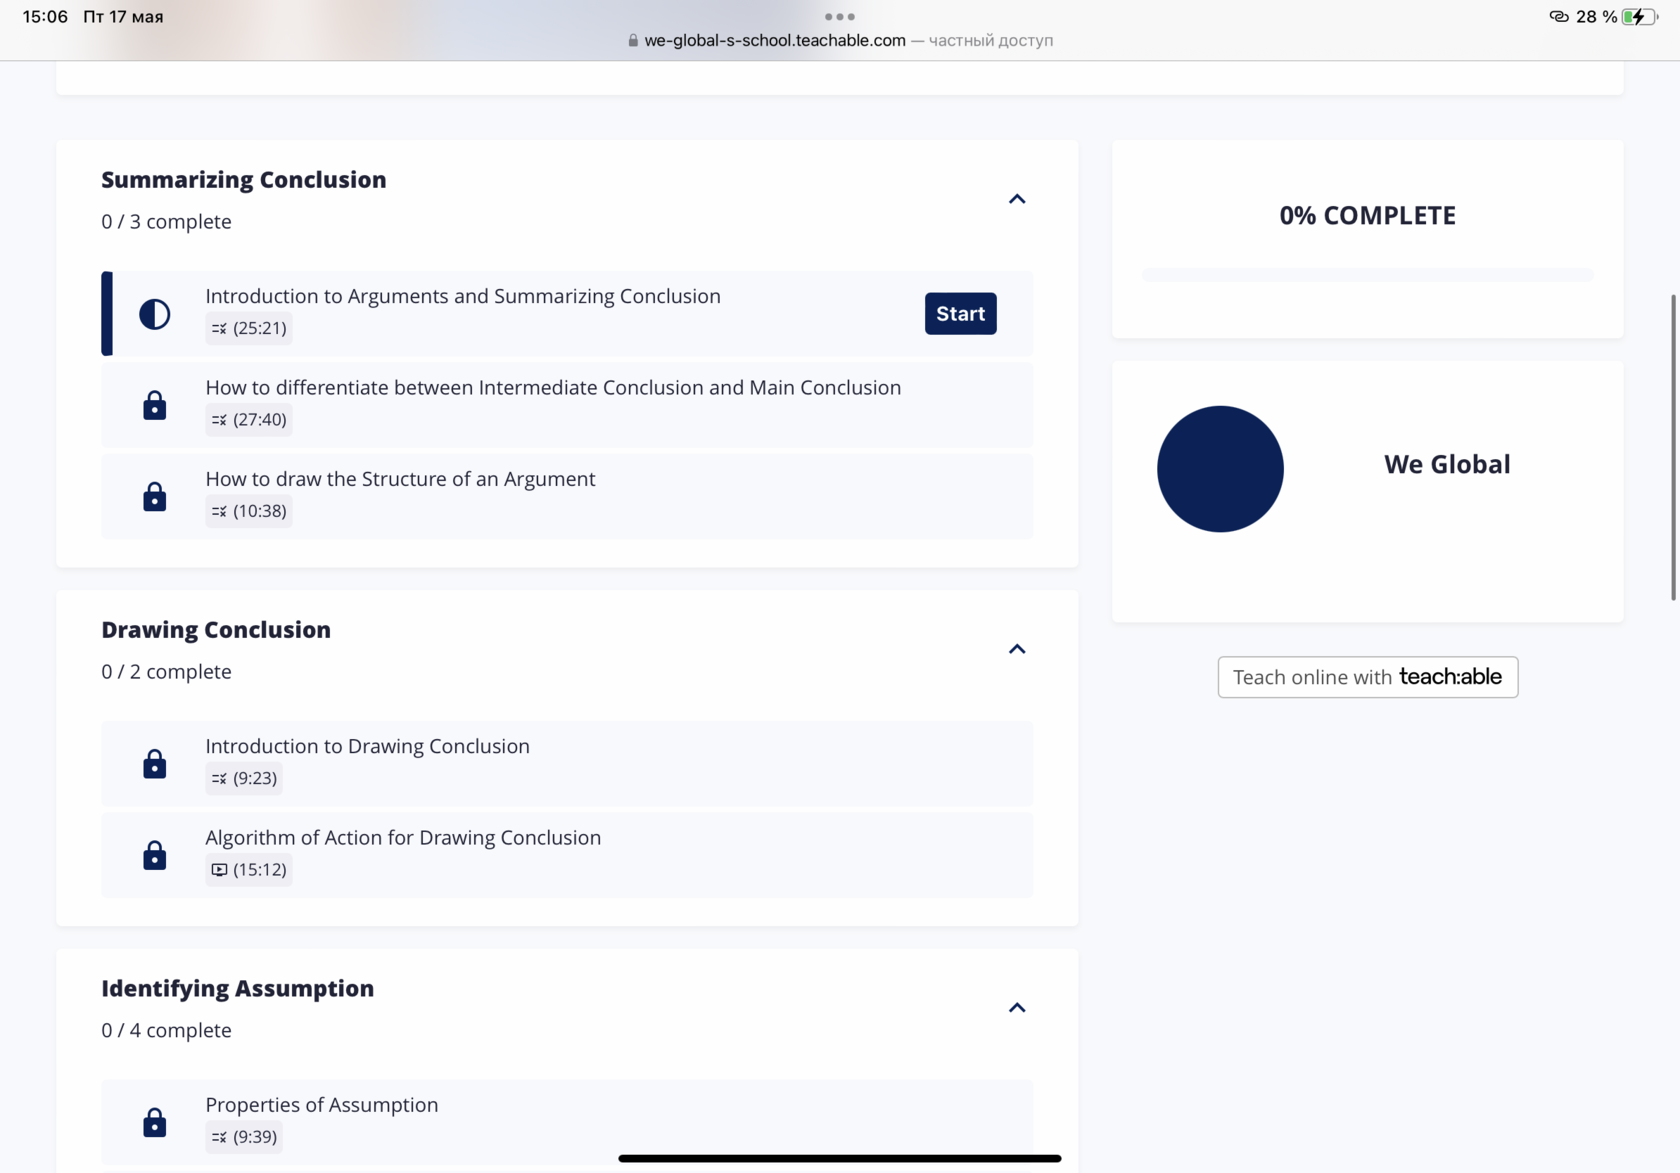Click the padlock icon in address bar
Image resolution: width=1680 pixels, height=1173 pixels.
[x=632, y=41]
